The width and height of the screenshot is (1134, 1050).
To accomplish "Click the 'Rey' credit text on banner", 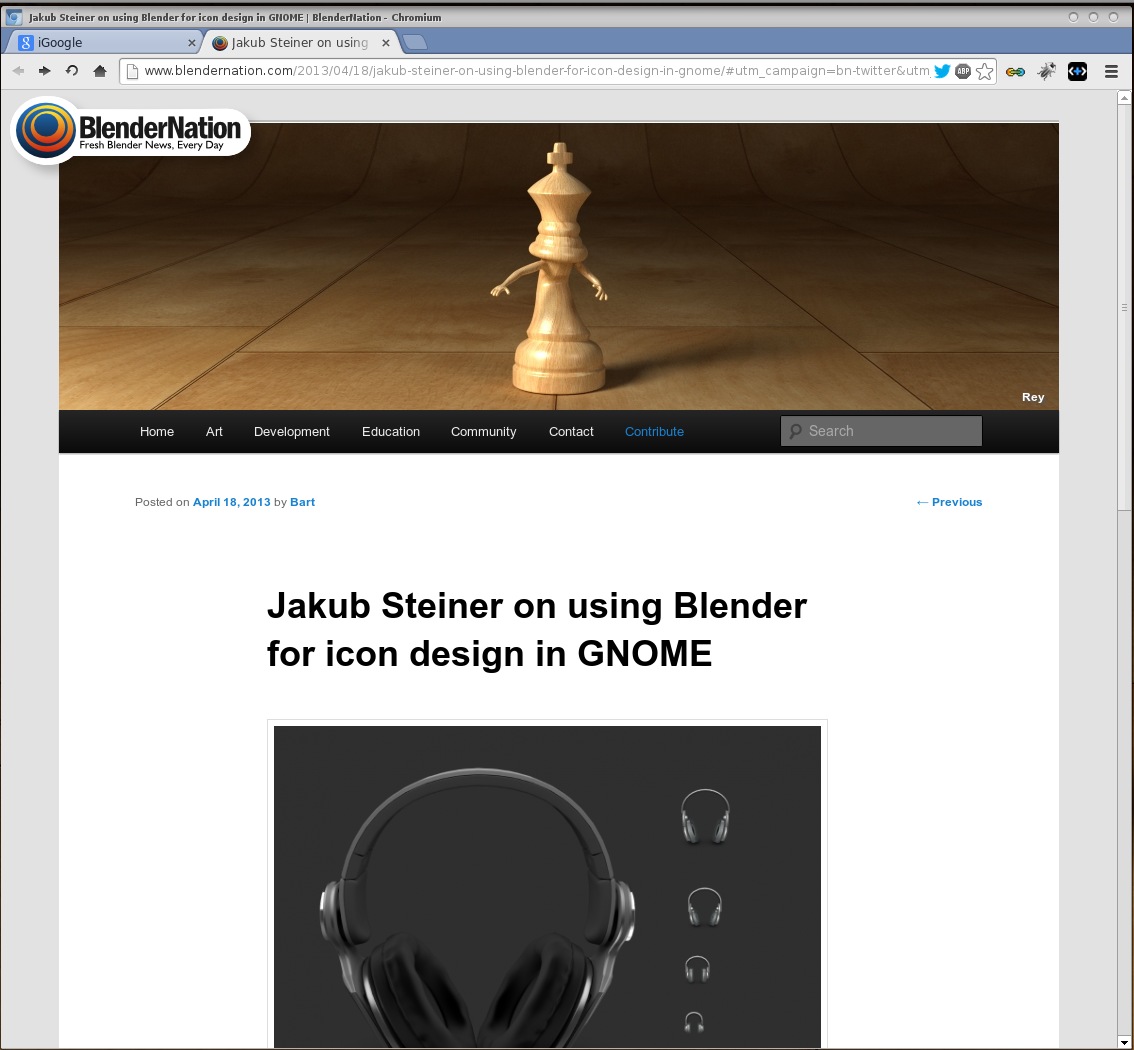I will tap(1033, 397).
